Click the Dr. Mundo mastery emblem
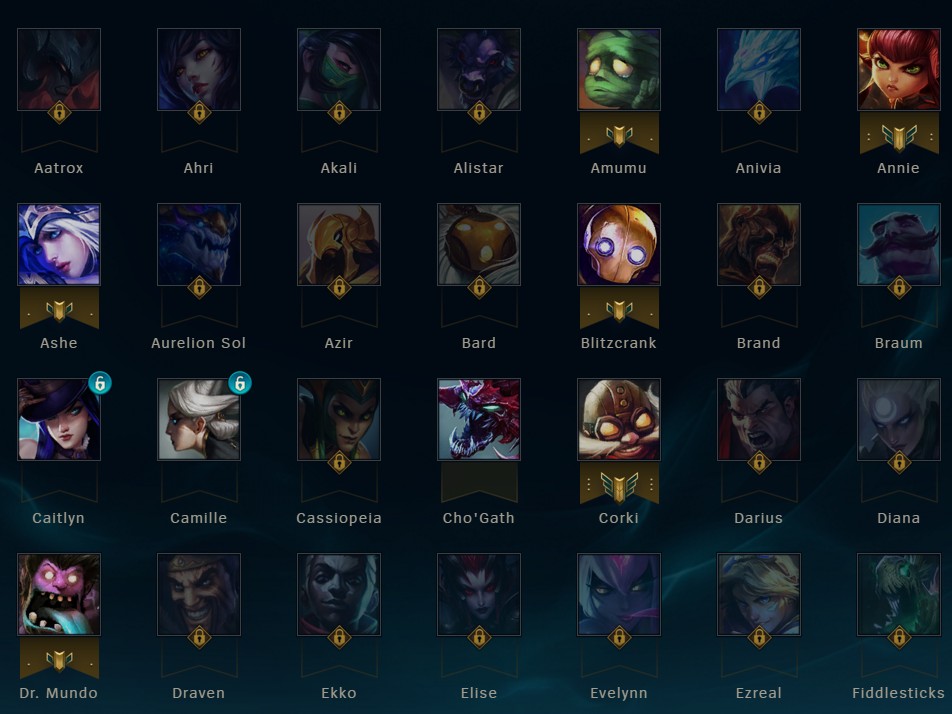 60,660
